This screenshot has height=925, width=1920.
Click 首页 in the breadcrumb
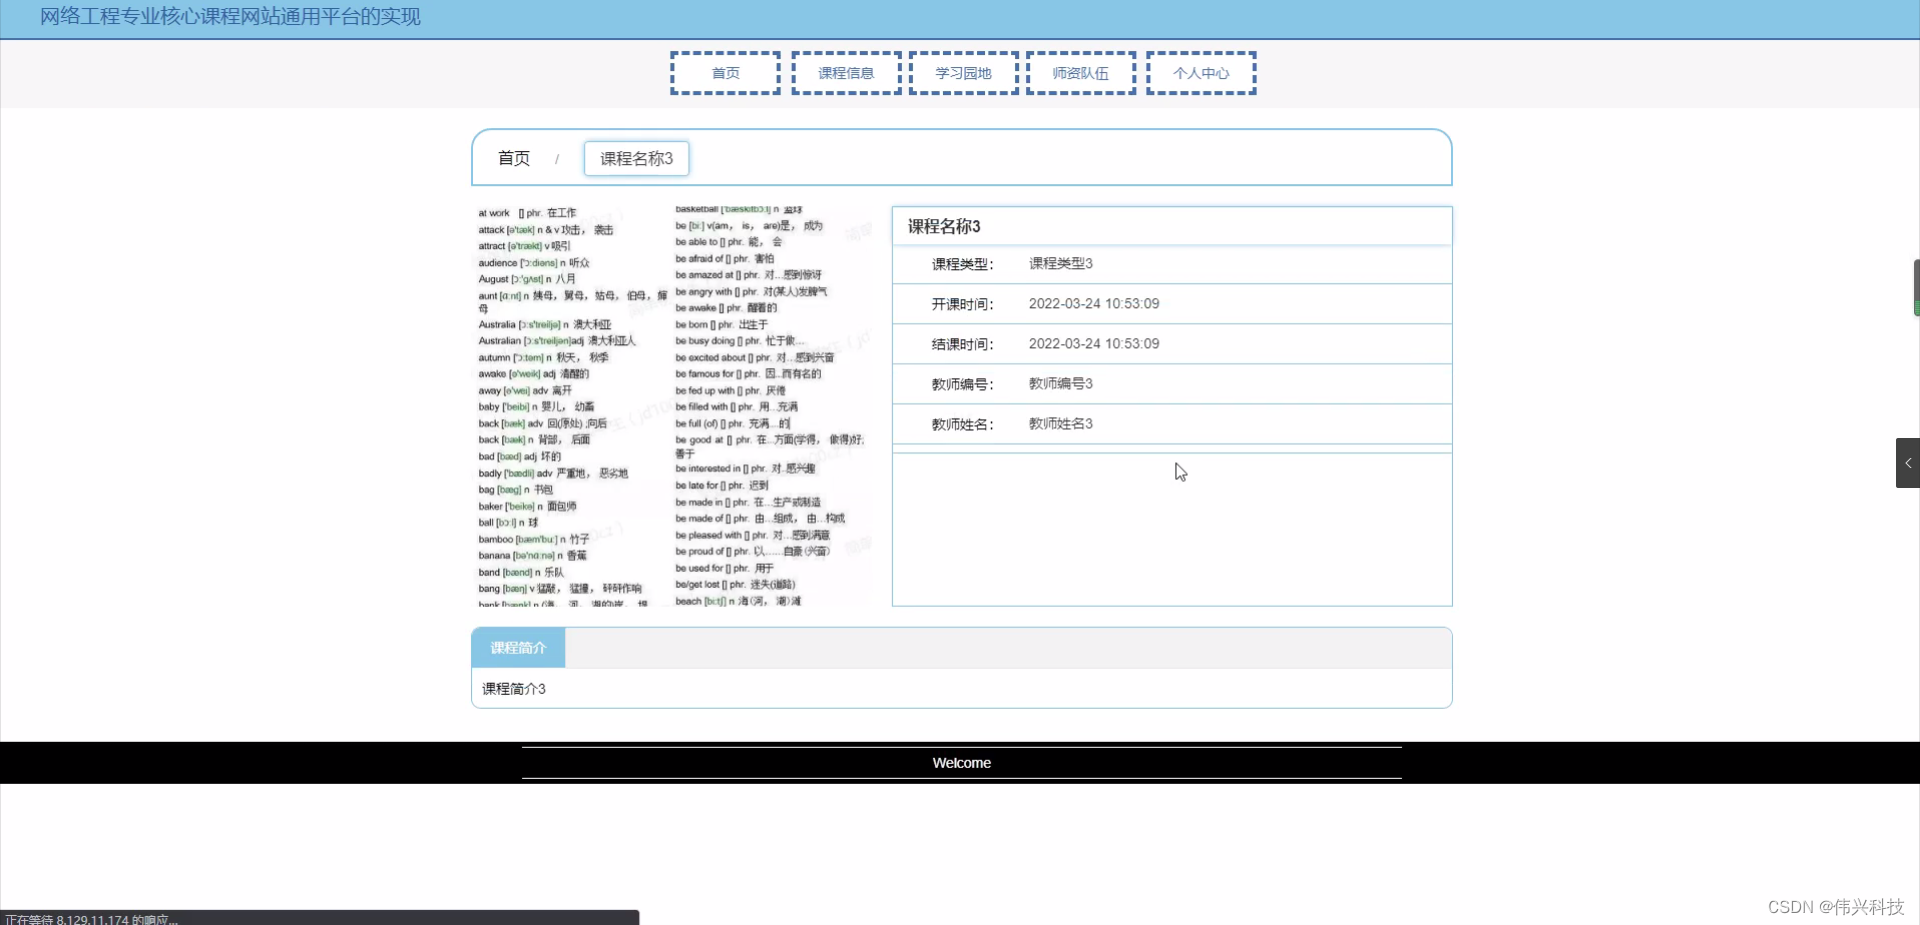(x=514, y=158)
